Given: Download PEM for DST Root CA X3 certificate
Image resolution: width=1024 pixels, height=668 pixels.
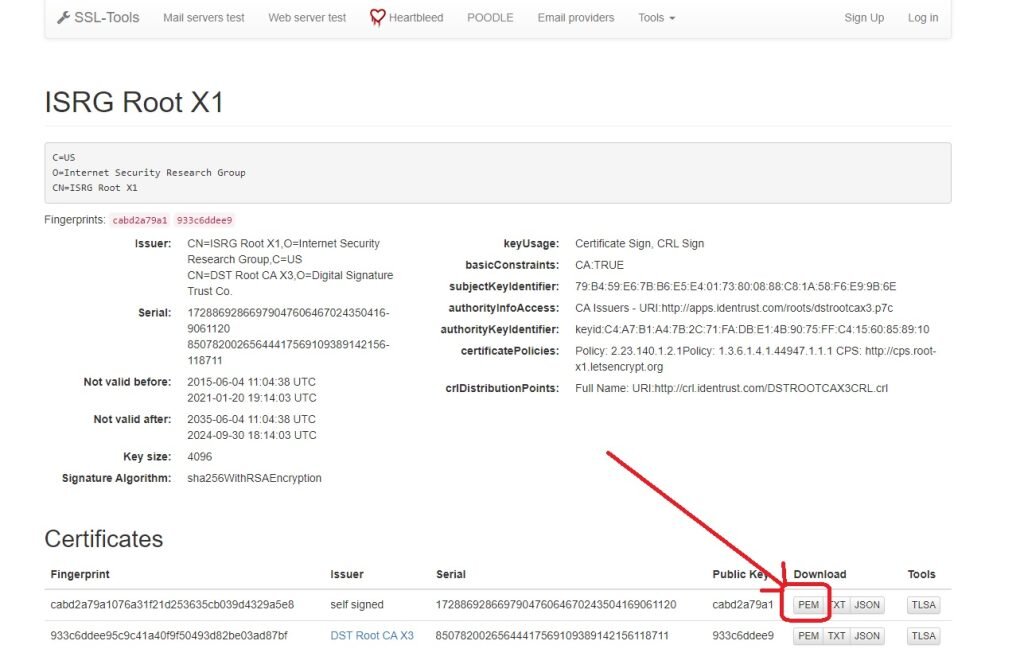Looking at the screenshot, I should pos(808,635).
